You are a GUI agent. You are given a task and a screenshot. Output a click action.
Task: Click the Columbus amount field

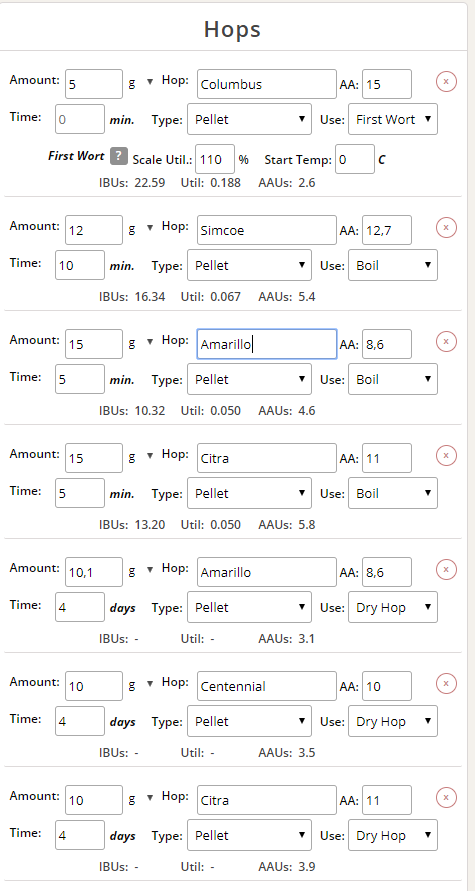coord(94,84)
